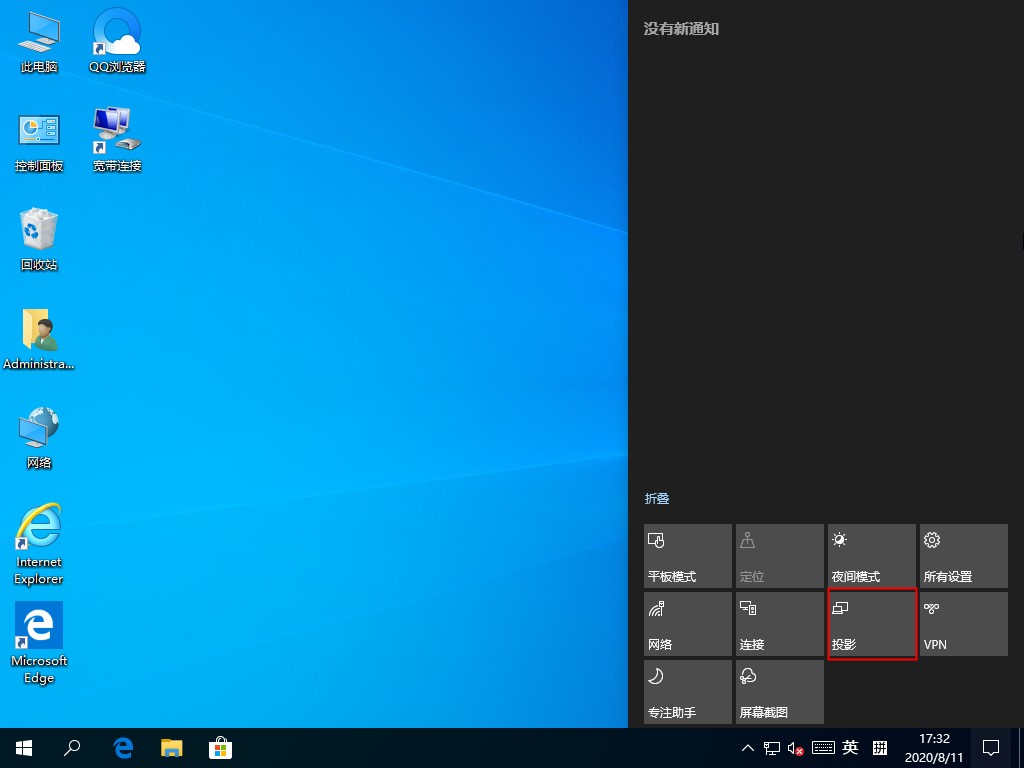
Task: Open the touch keyboard input indicator
Action: [x=823, y=747]
